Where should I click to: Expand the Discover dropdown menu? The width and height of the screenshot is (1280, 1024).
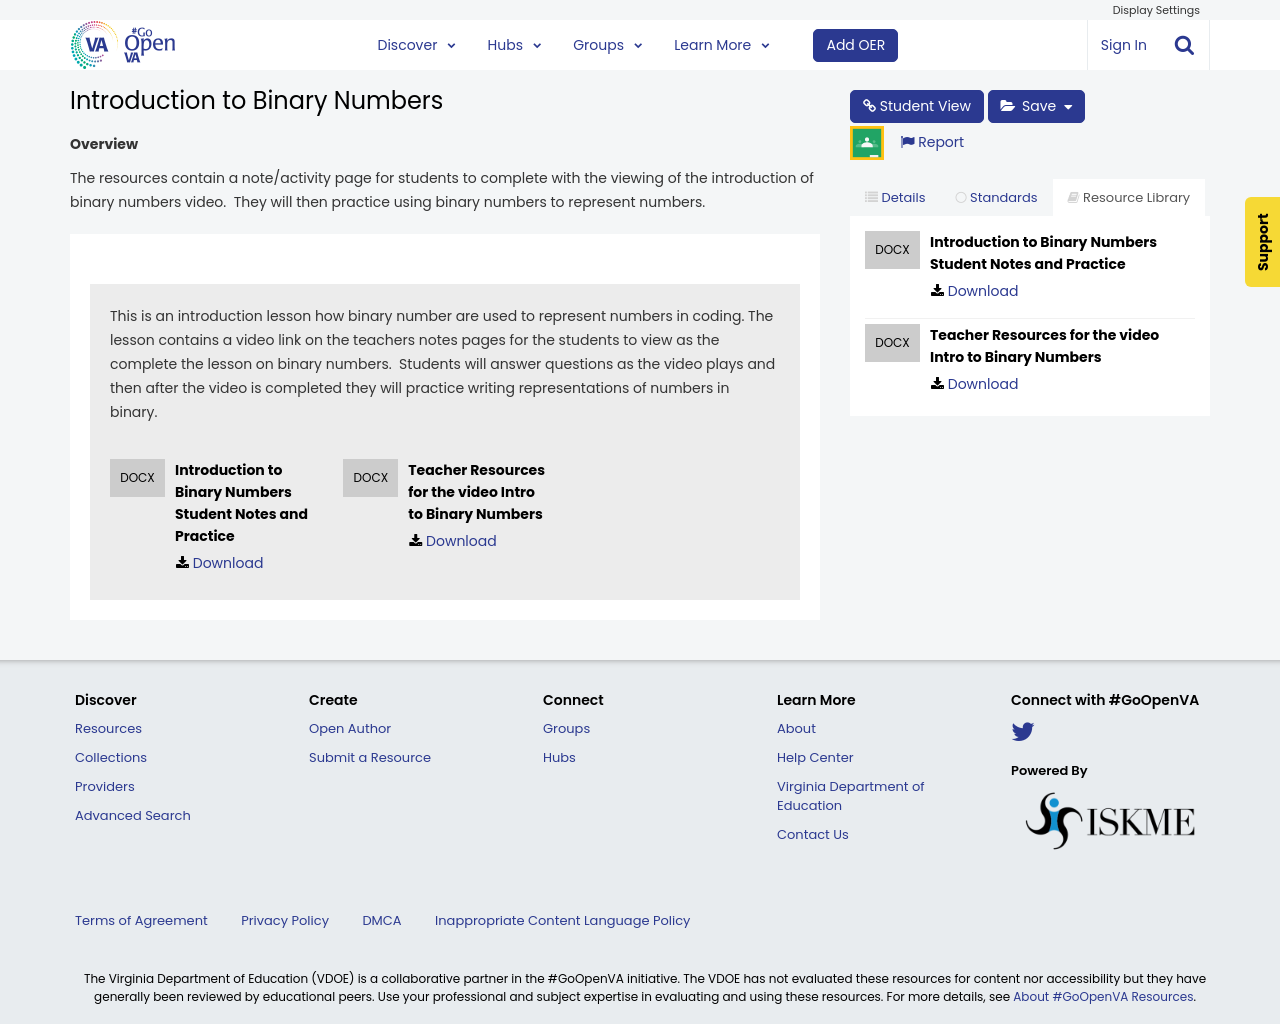click(416, 45)
